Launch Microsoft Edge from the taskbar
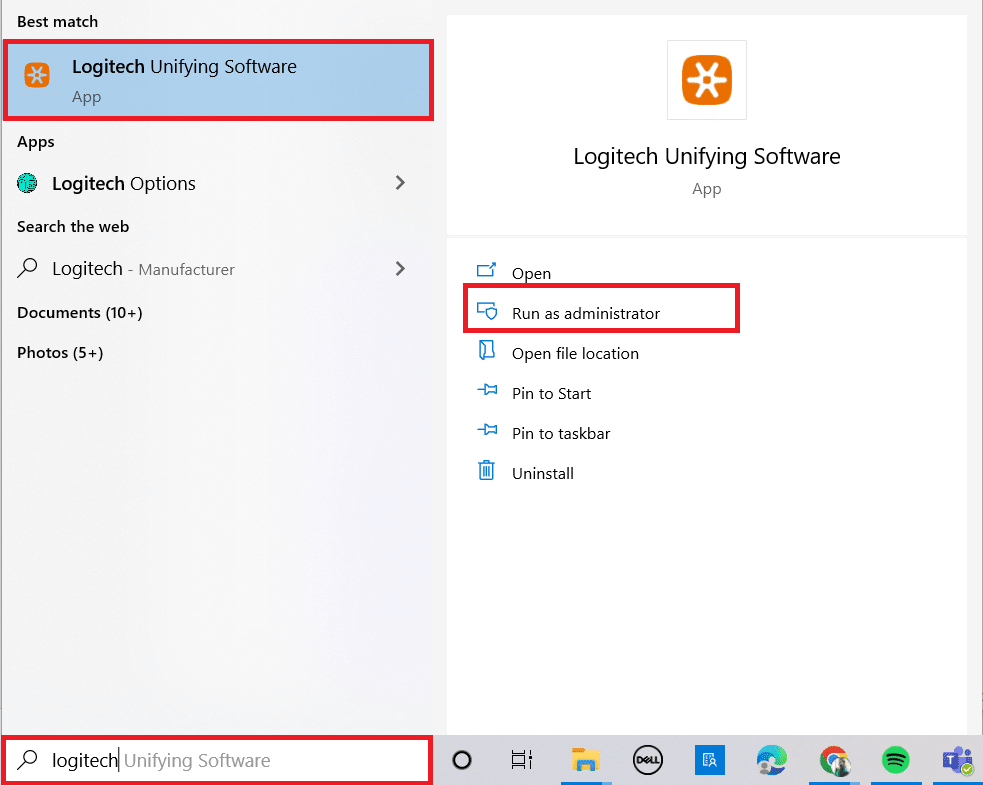Screen dimensions: 983x785 [772, 760]
